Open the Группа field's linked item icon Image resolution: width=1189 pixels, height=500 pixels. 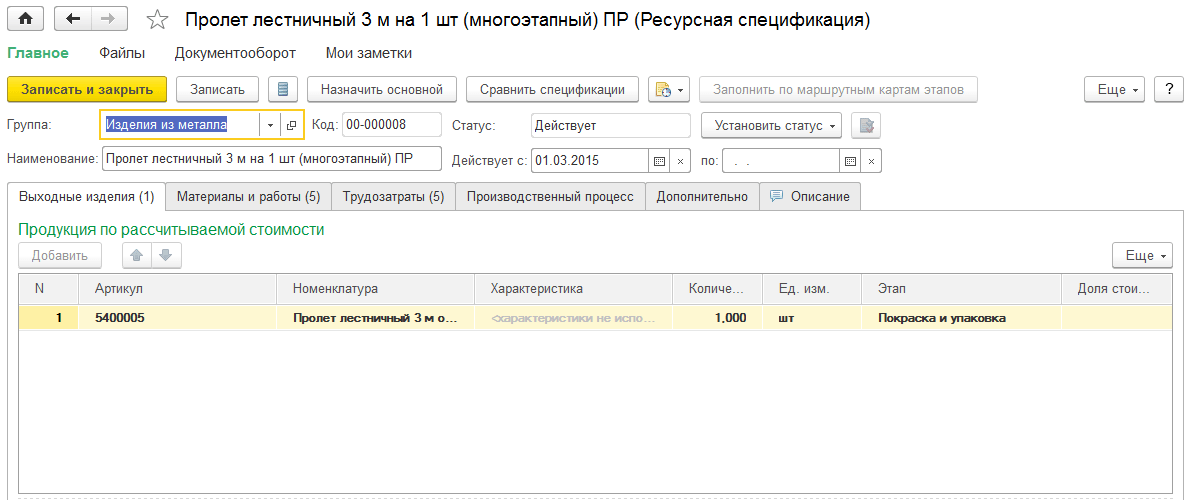pos(291,125)
